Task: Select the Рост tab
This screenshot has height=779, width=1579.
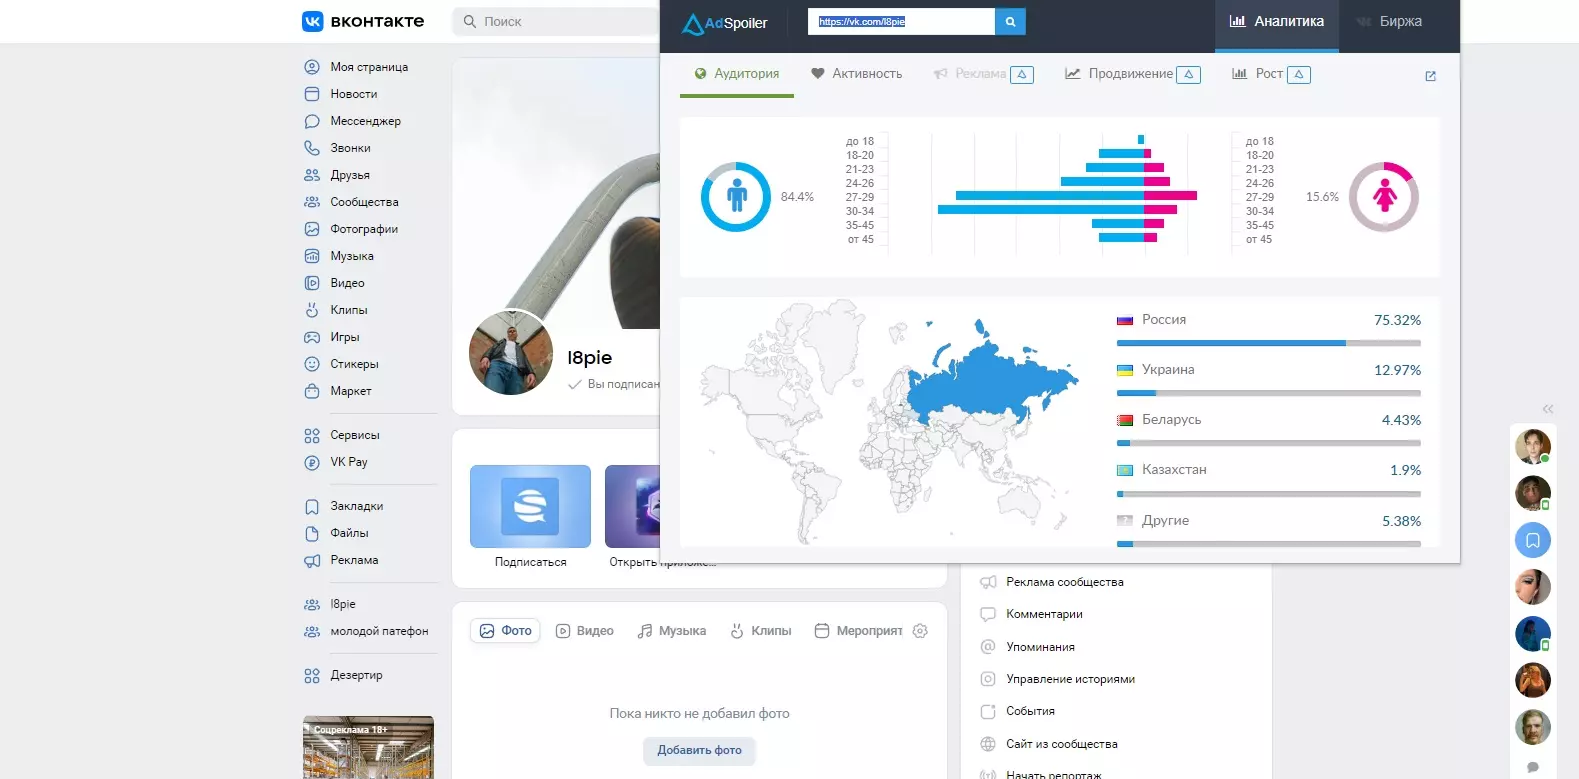Action: coord(1270,74)
